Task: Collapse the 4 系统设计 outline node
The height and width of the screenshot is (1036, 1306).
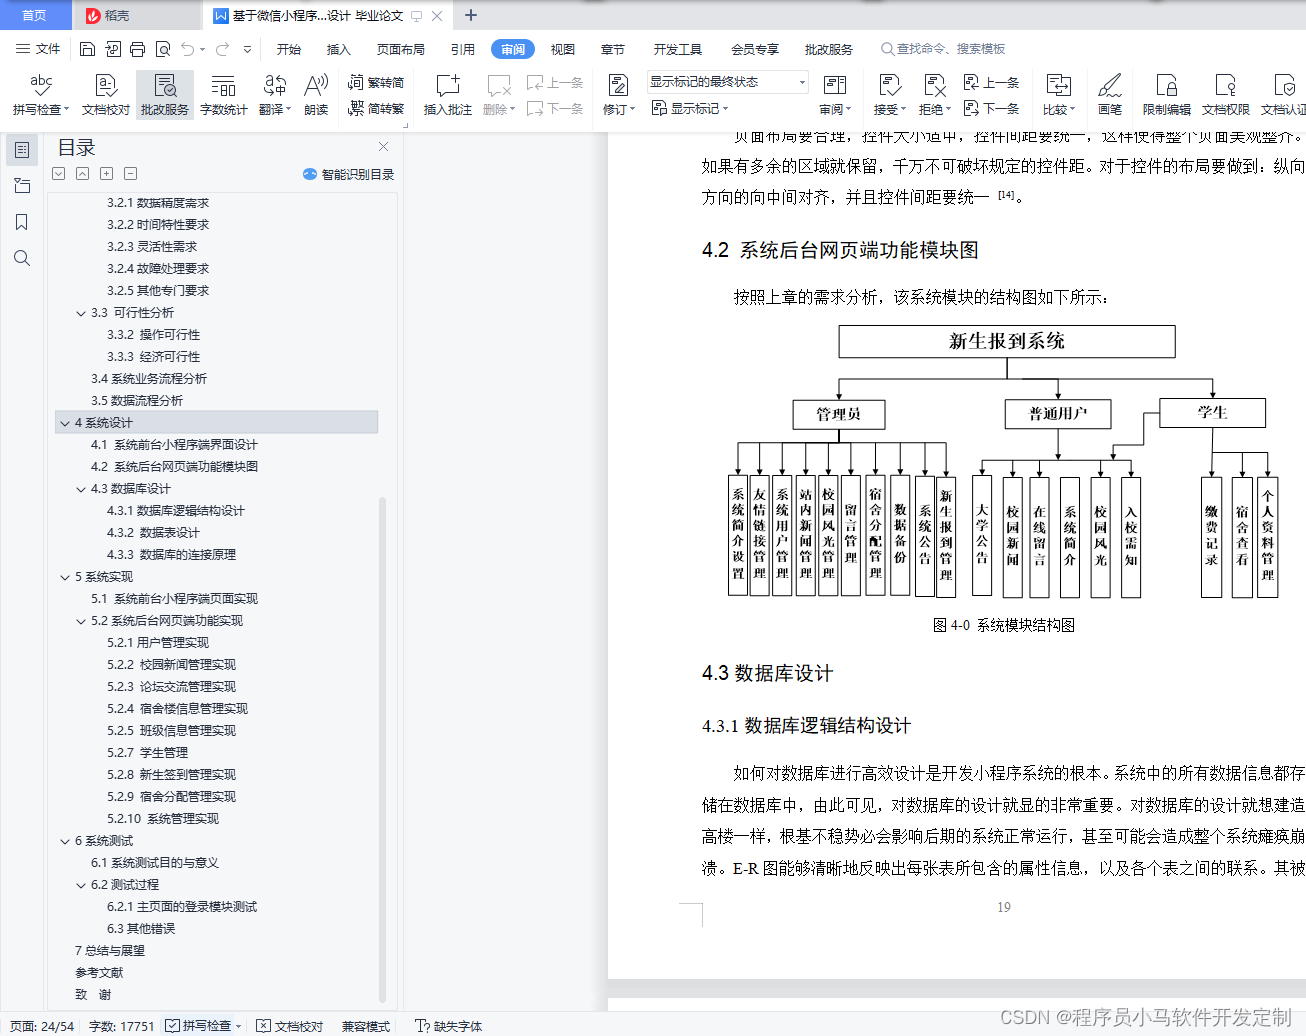Action: [65, 423]
